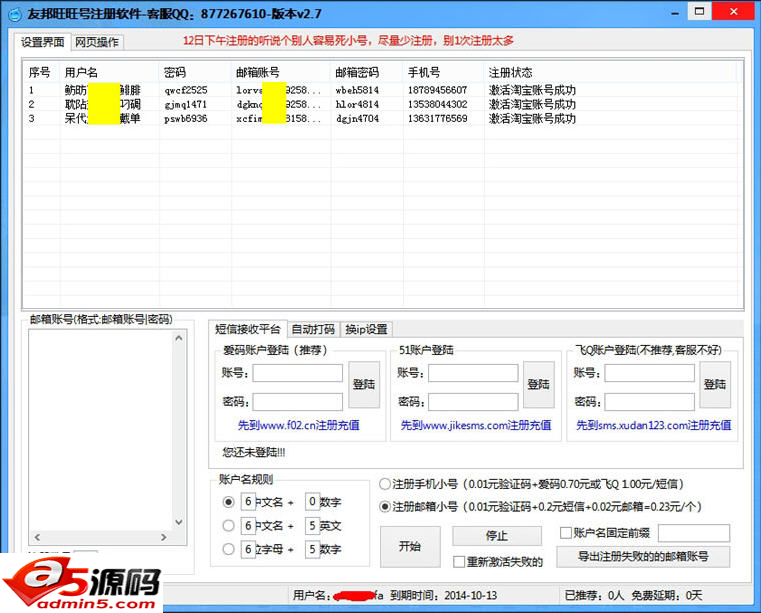This screenshot has width=761, height=613.
Task: Open the www.f02.cn register link
Action: tap(298, 425)
